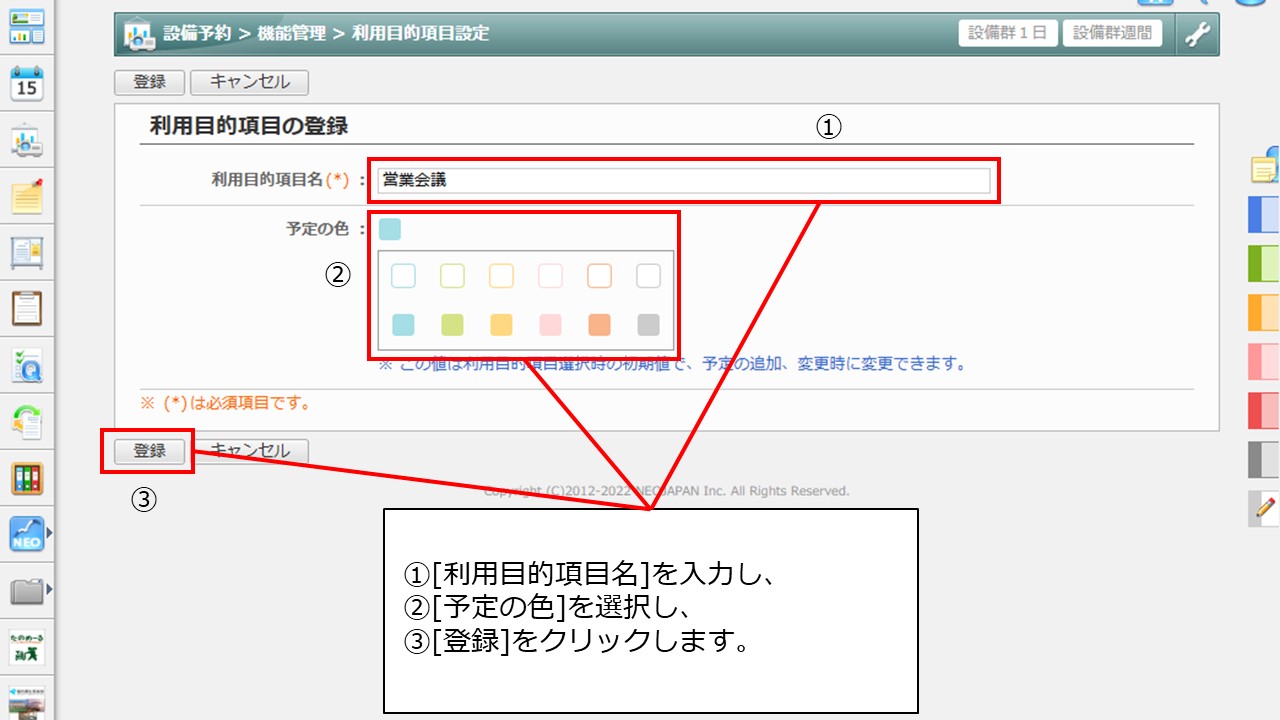Image resolution: width=1280 pixels, height=720 pixels.
Task: Click the ※ (*)は必須項目です。 note
Action: click(x=225, y=404)
